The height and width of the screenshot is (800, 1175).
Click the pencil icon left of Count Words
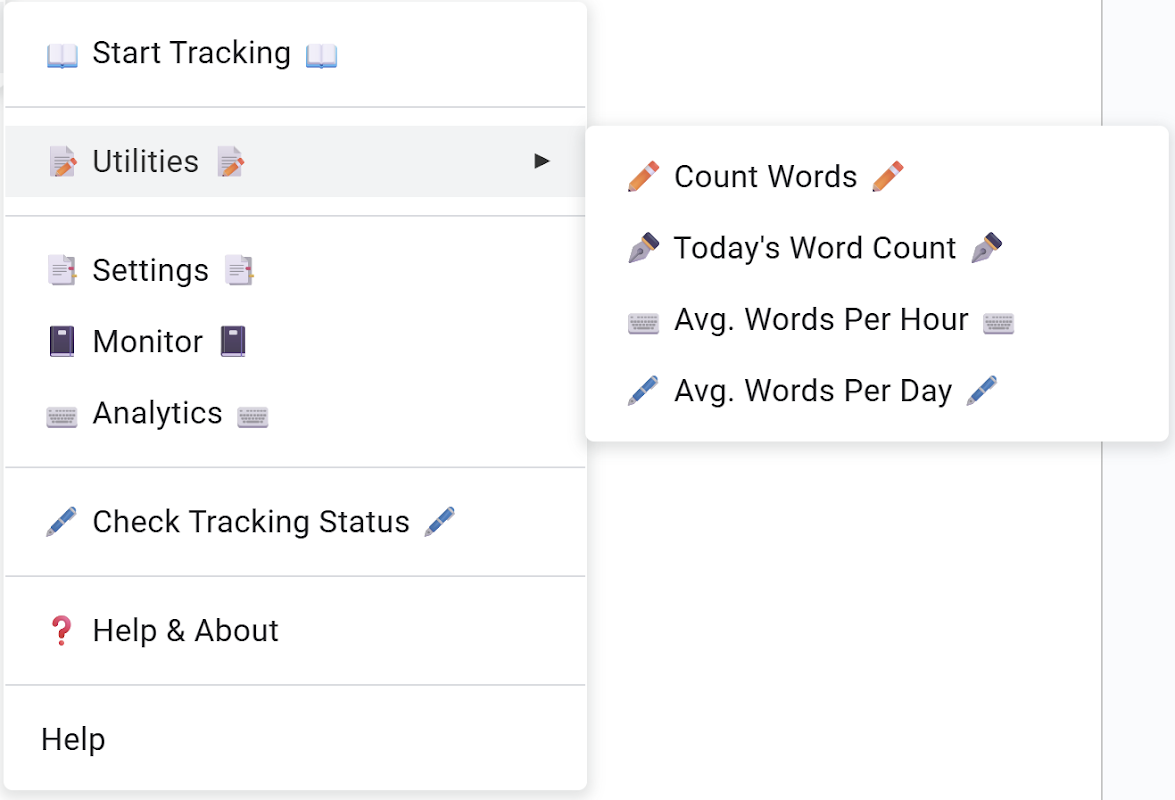click(643, 177)
